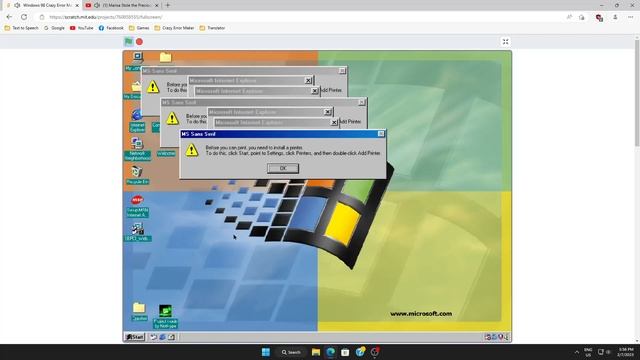Open Microsoft Edge from the taskbar
The image size is (640, 360).
(x=330, y=352)
